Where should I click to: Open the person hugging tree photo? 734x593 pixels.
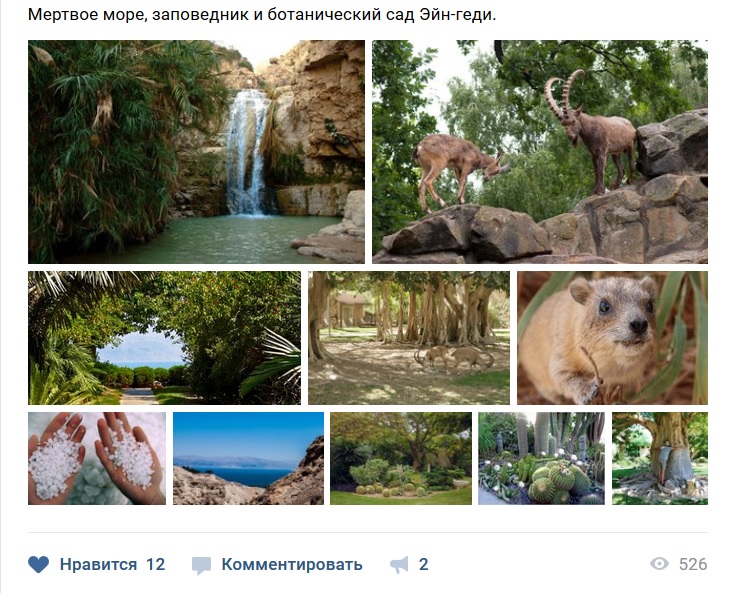tap(660, 458)
